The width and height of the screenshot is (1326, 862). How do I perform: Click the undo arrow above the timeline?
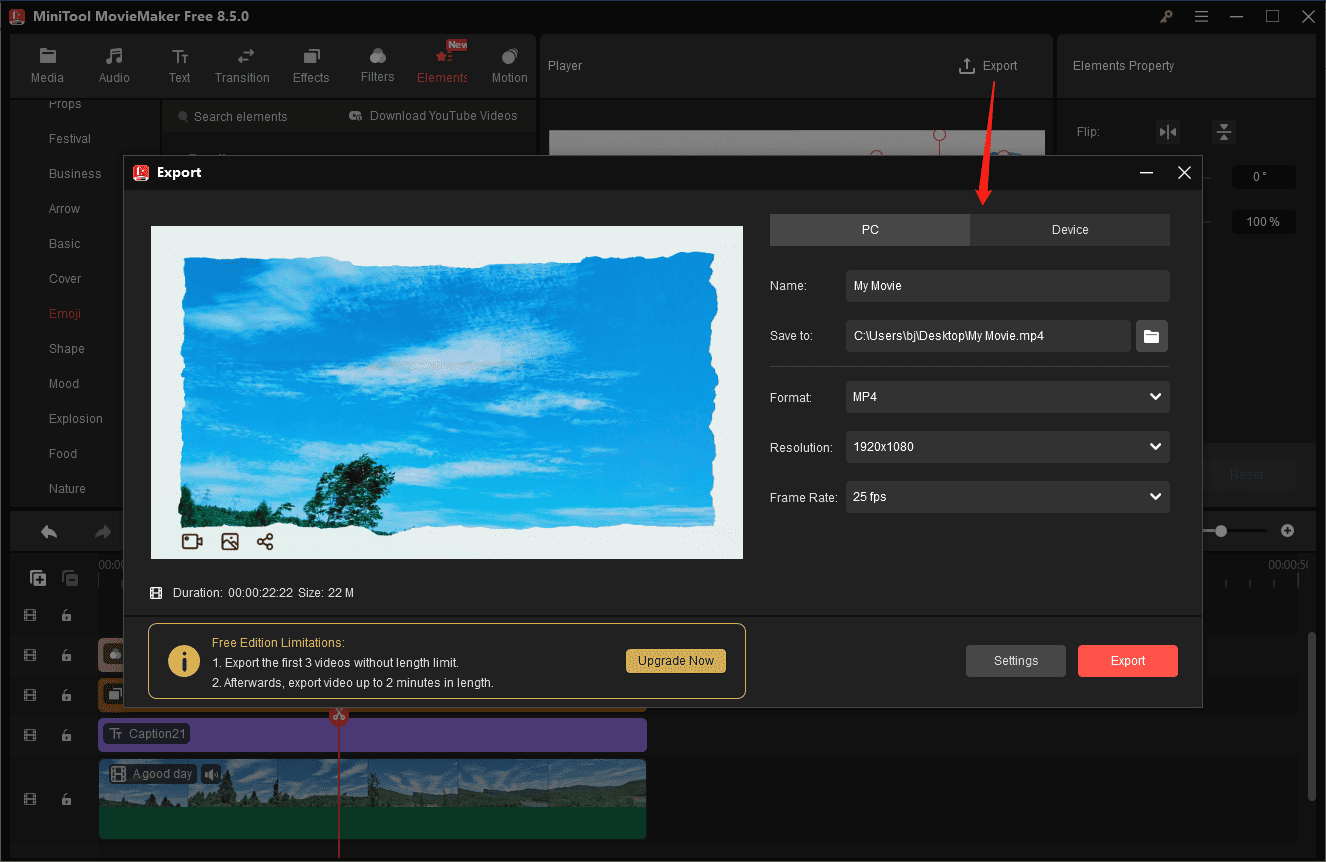[x=48, y=530]
